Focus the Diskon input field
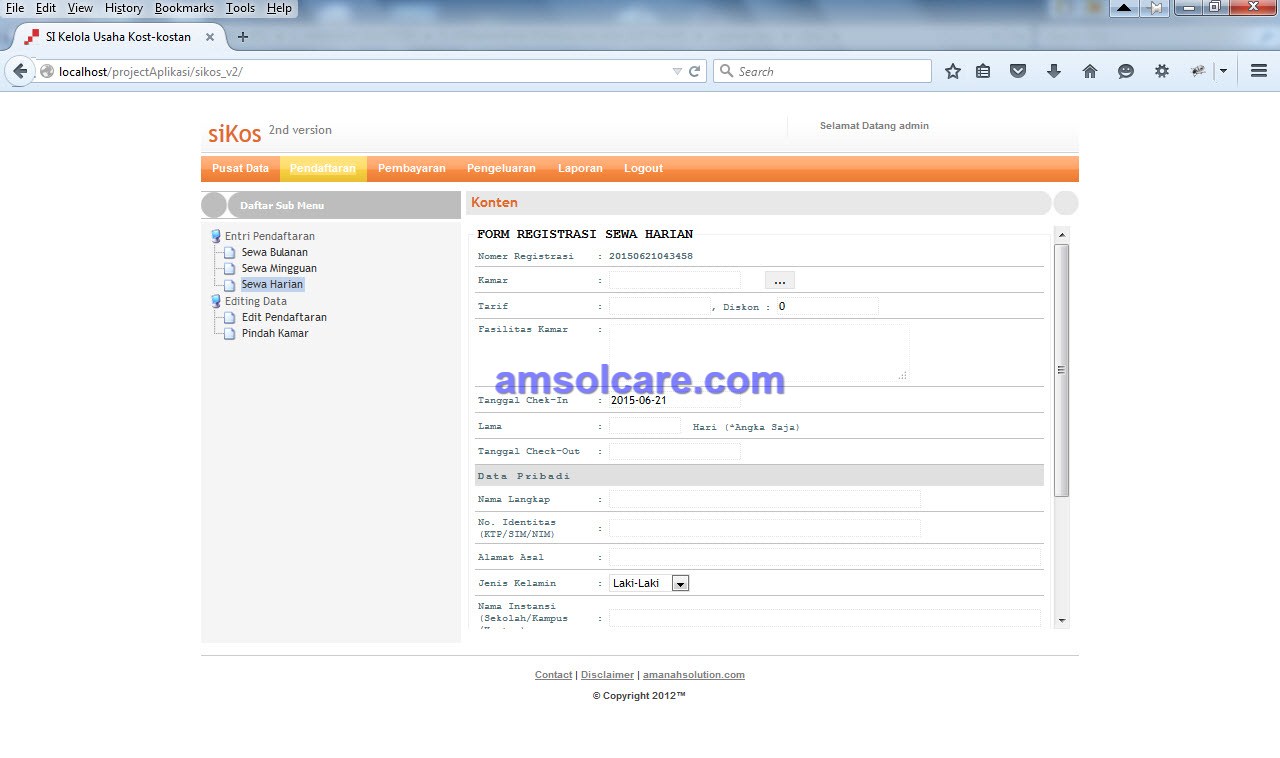Image resolution: width=1280 pixels, height=758 pixels. [x=827, y=306]
